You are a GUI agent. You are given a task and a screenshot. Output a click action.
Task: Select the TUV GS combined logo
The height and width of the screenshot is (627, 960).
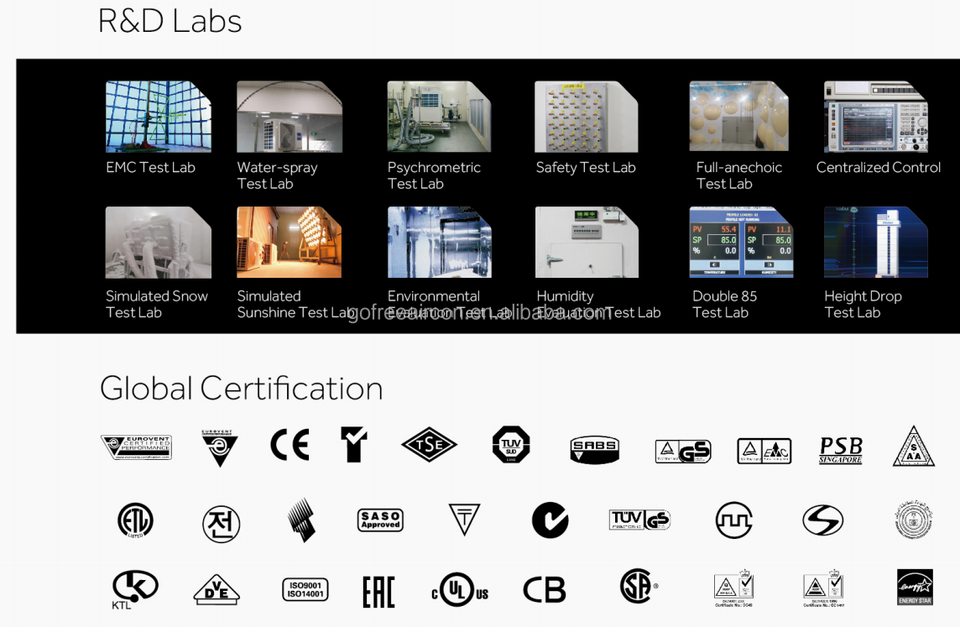point(640,520)
